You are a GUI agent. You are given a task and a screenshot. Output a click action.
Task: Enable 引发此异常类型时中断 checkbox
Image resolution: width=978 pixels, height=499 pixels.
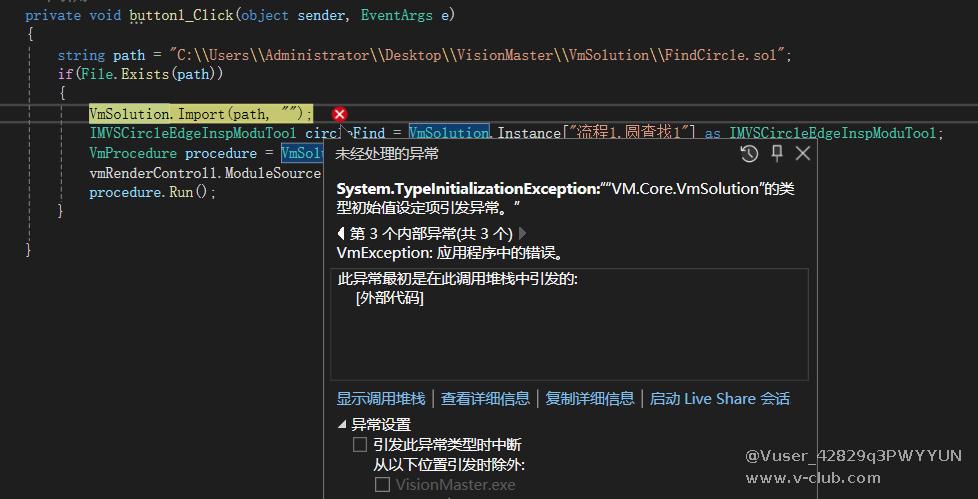tap(360, 445)
